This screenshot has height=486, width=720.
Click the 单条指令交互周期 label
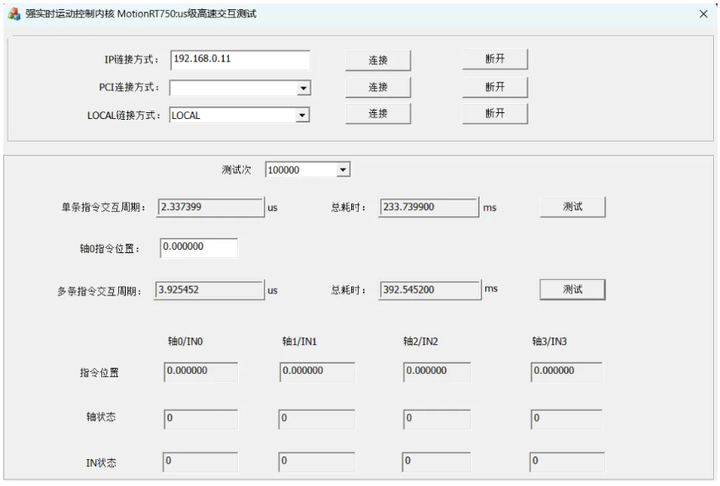[x=103, y=208]
